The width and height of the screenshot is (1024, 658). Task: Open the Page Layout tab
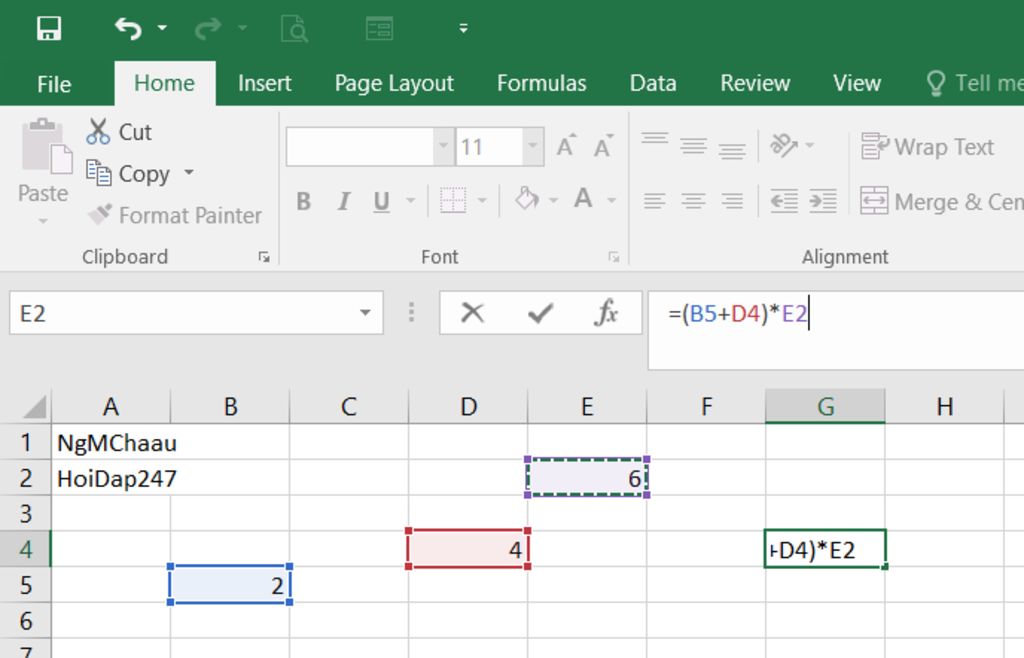(394, 83)
